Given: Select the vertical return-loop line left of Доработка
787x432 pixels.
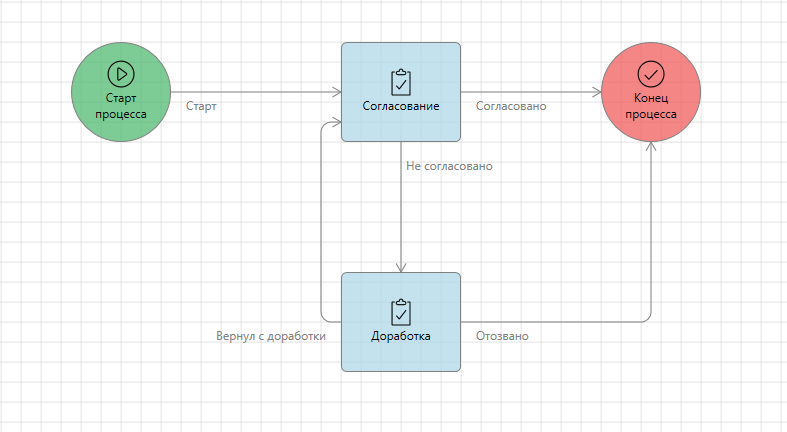Looking at the screenshot, I should pyautogui.click(x=321, y=220).
